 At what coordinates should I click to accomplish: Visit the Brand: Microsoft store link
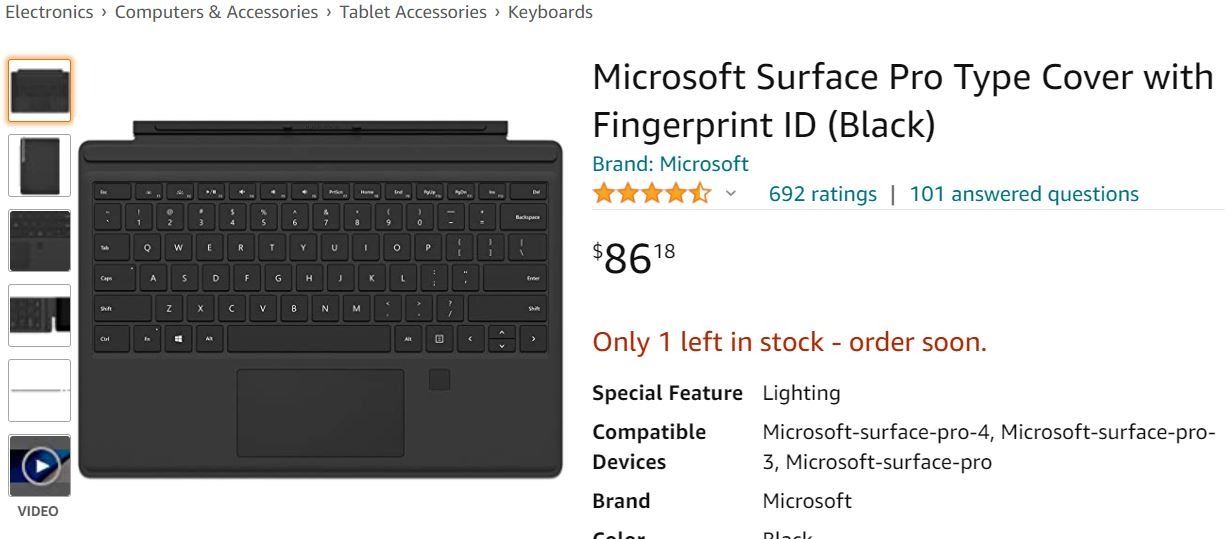tap(670, 163)
